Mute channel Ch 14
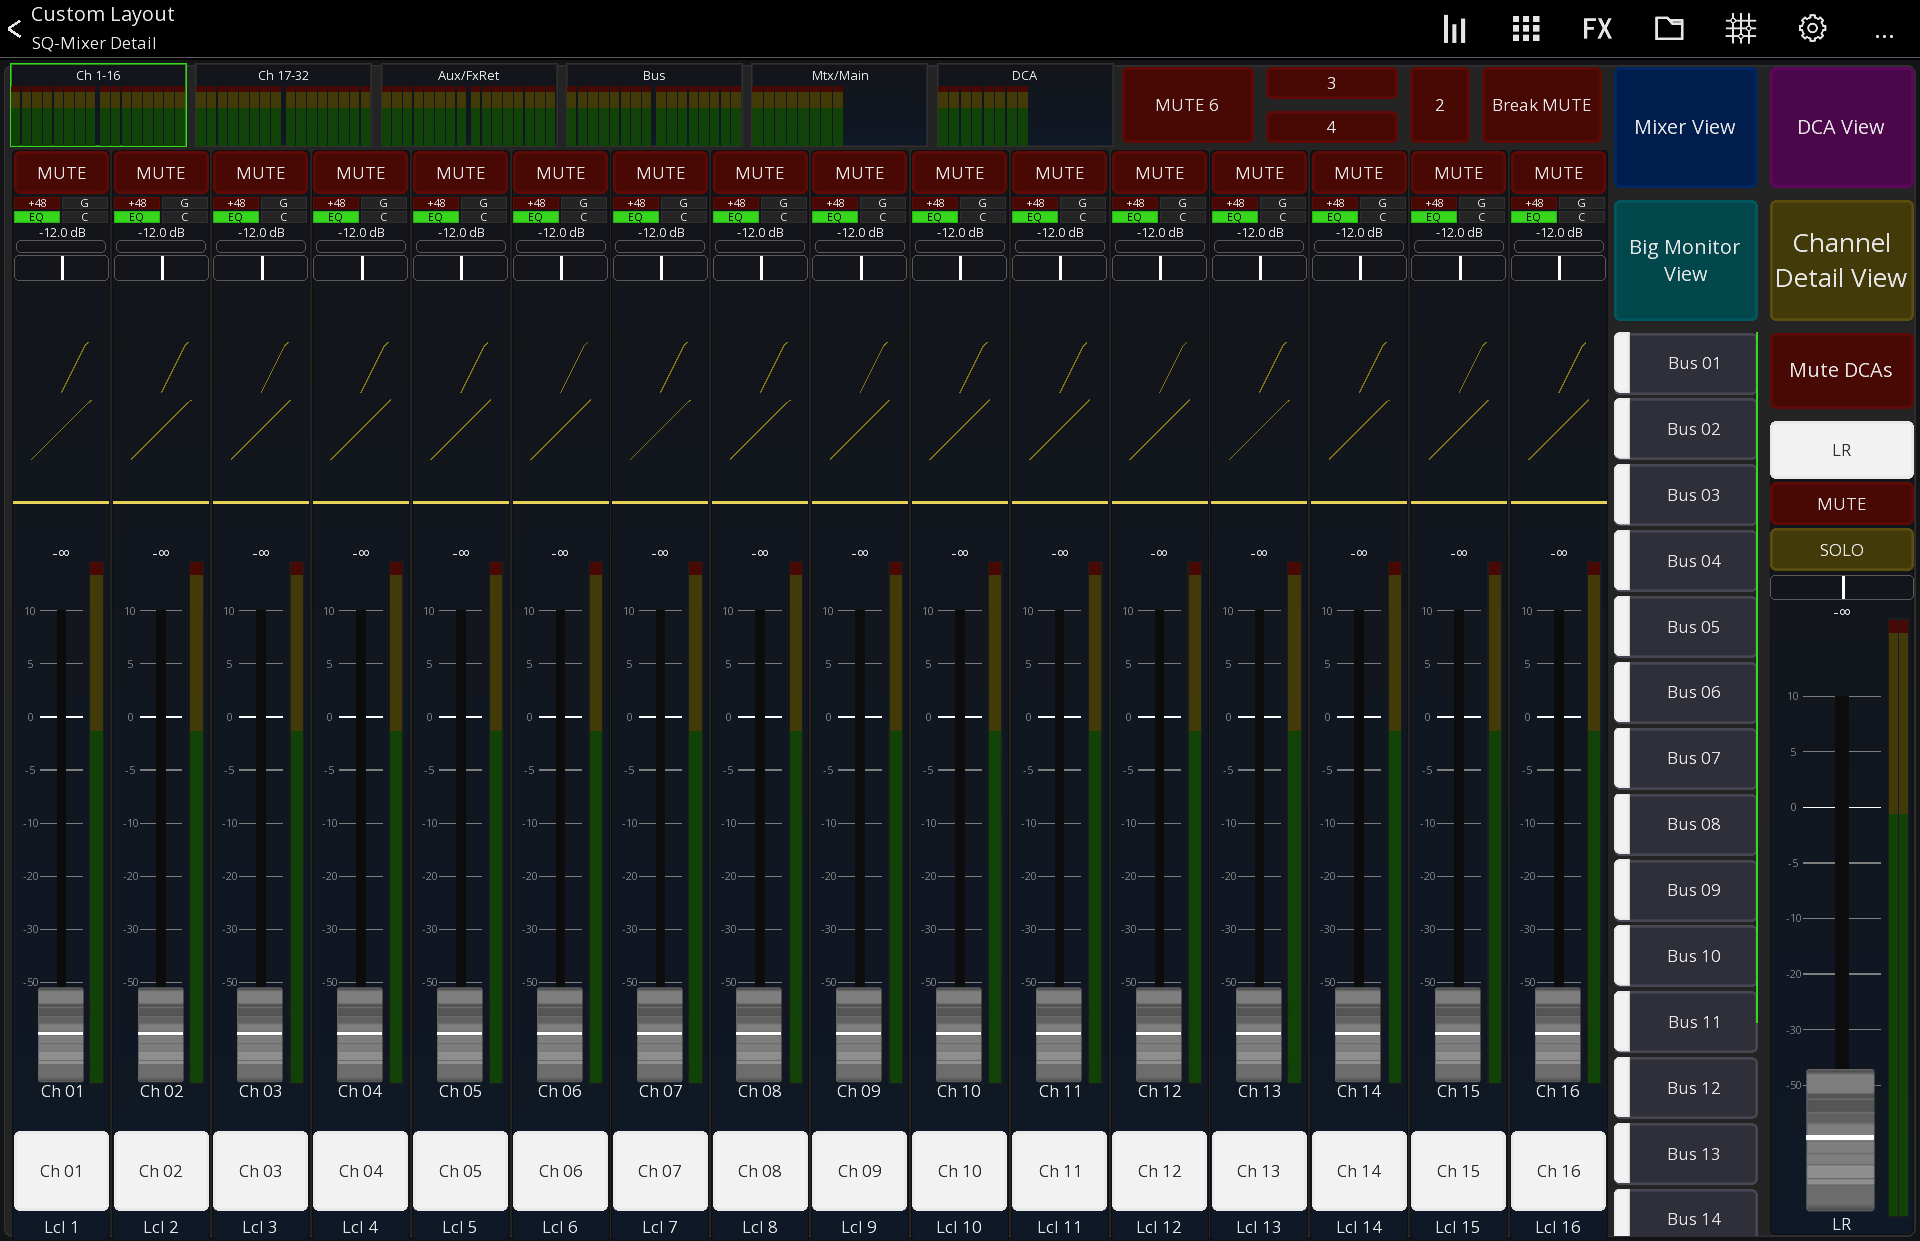Viewport: 1920px width, 1241px height. [x=1359, y=173]
